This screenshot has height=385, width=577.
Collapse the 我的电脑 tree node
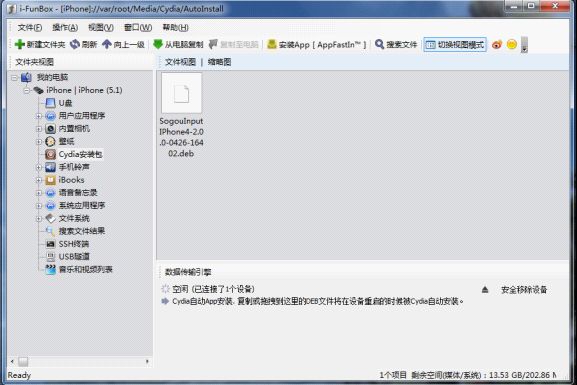[x=14, y=78]
